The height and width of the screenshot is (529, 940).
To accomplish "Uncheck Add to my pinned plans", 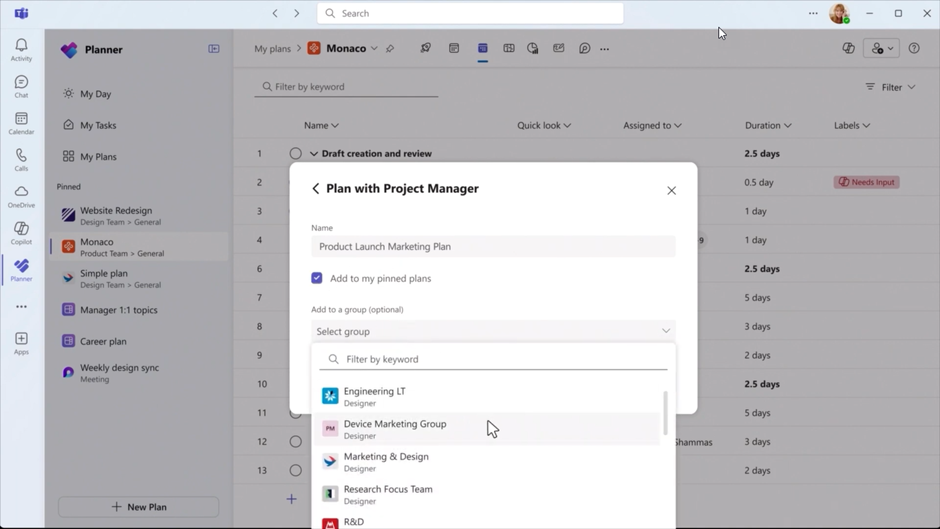I will click(317, 278).
